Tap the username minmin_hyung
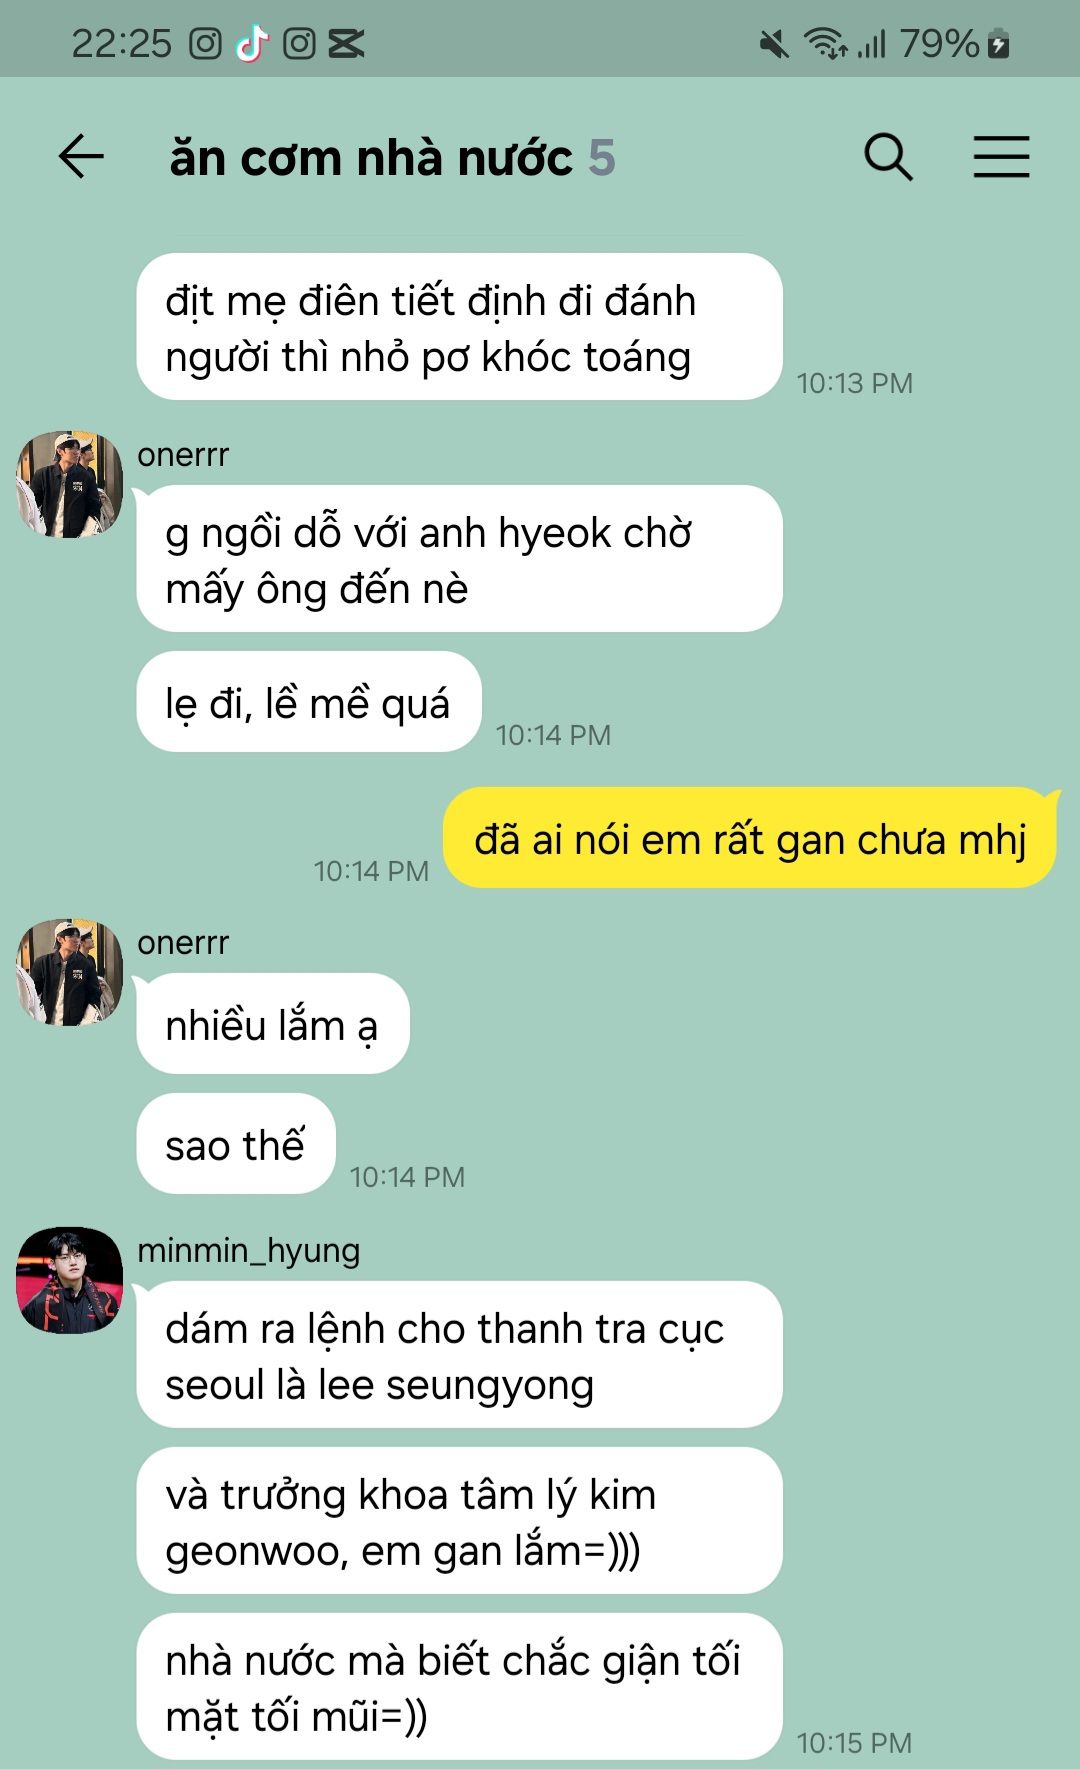The image size is (1080, 1769). [x=249, y=1251]
